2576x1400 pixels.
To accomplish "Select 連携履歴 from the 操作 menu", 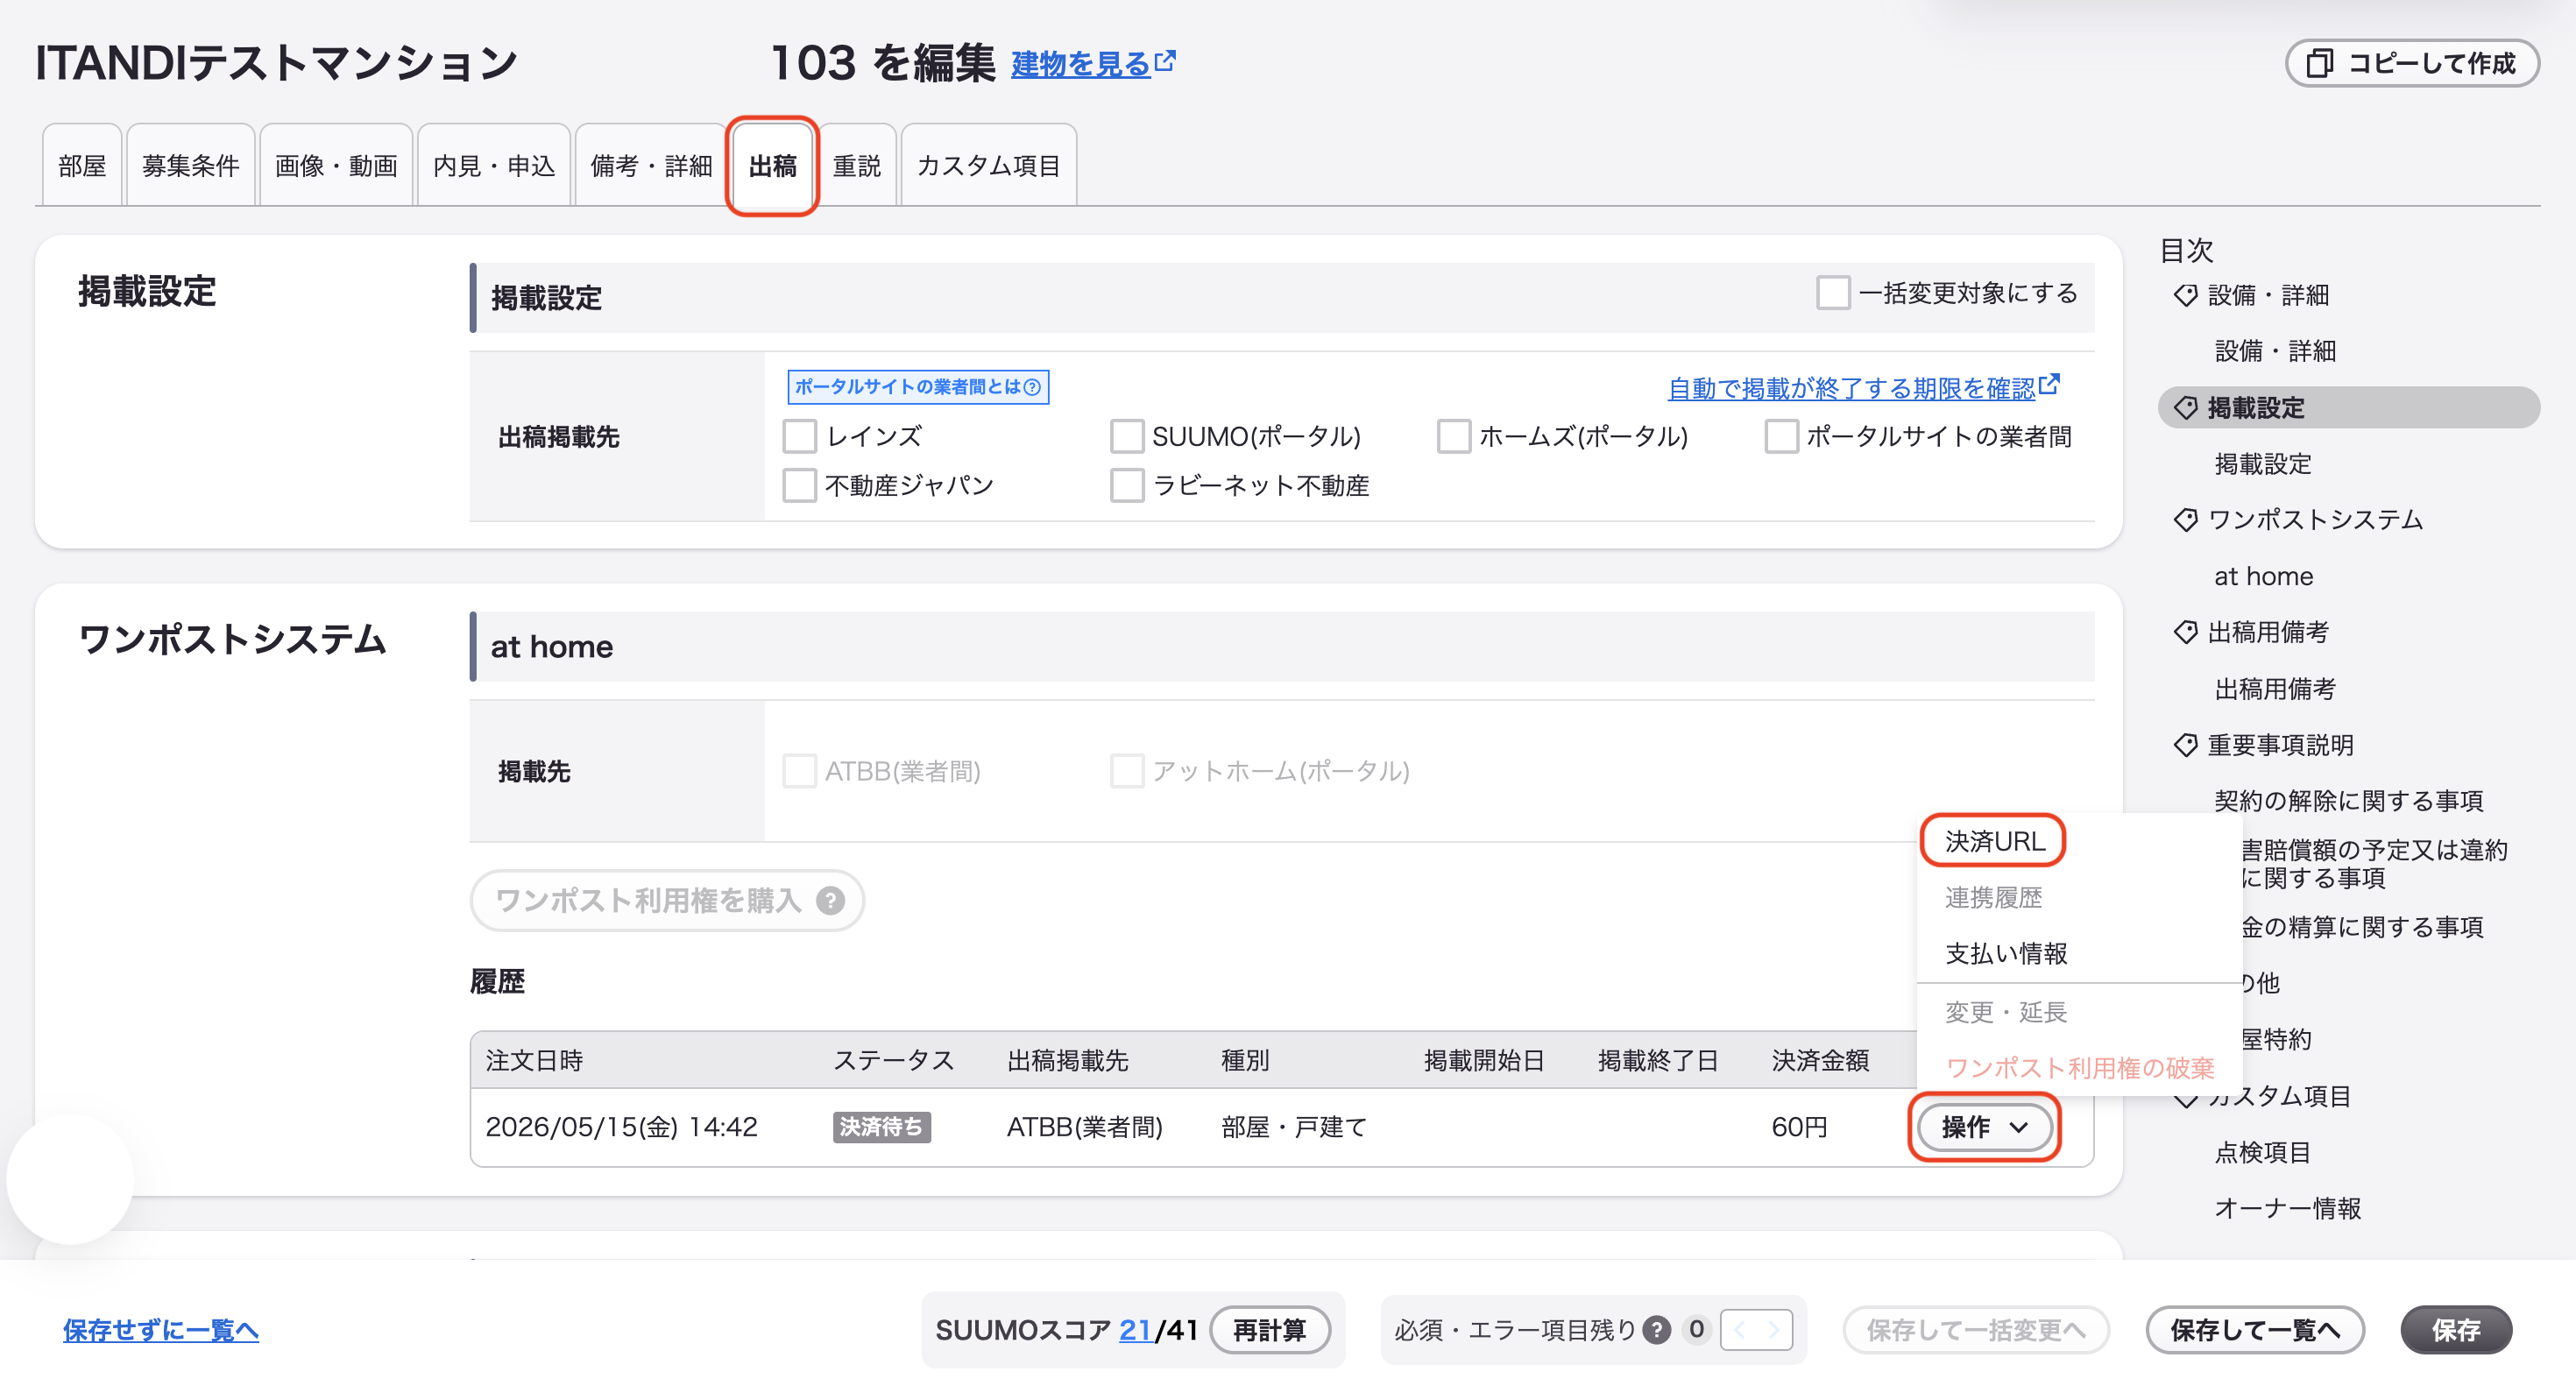I will tap(1993, 897).
